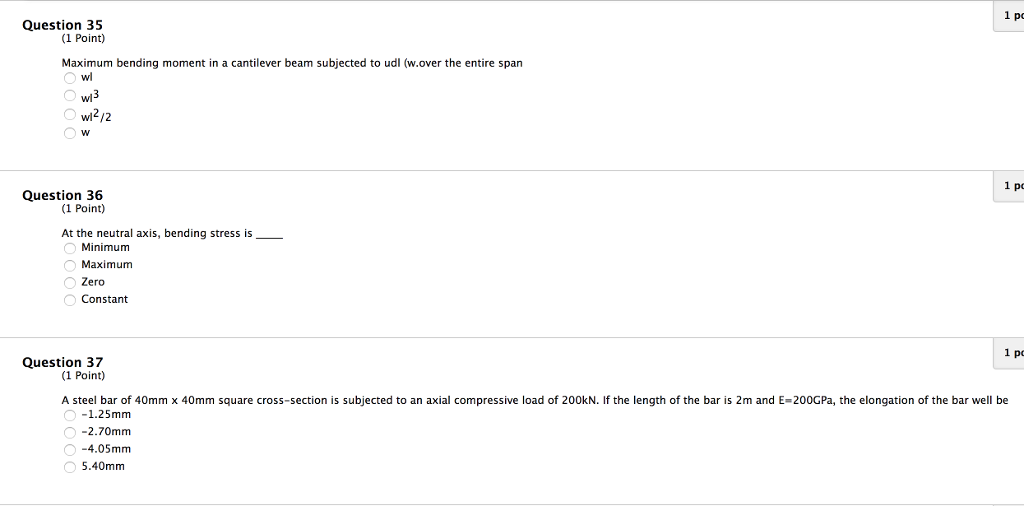Click the Question 35 points badge
The image size is (1024, 506).
pos(1009,16)
